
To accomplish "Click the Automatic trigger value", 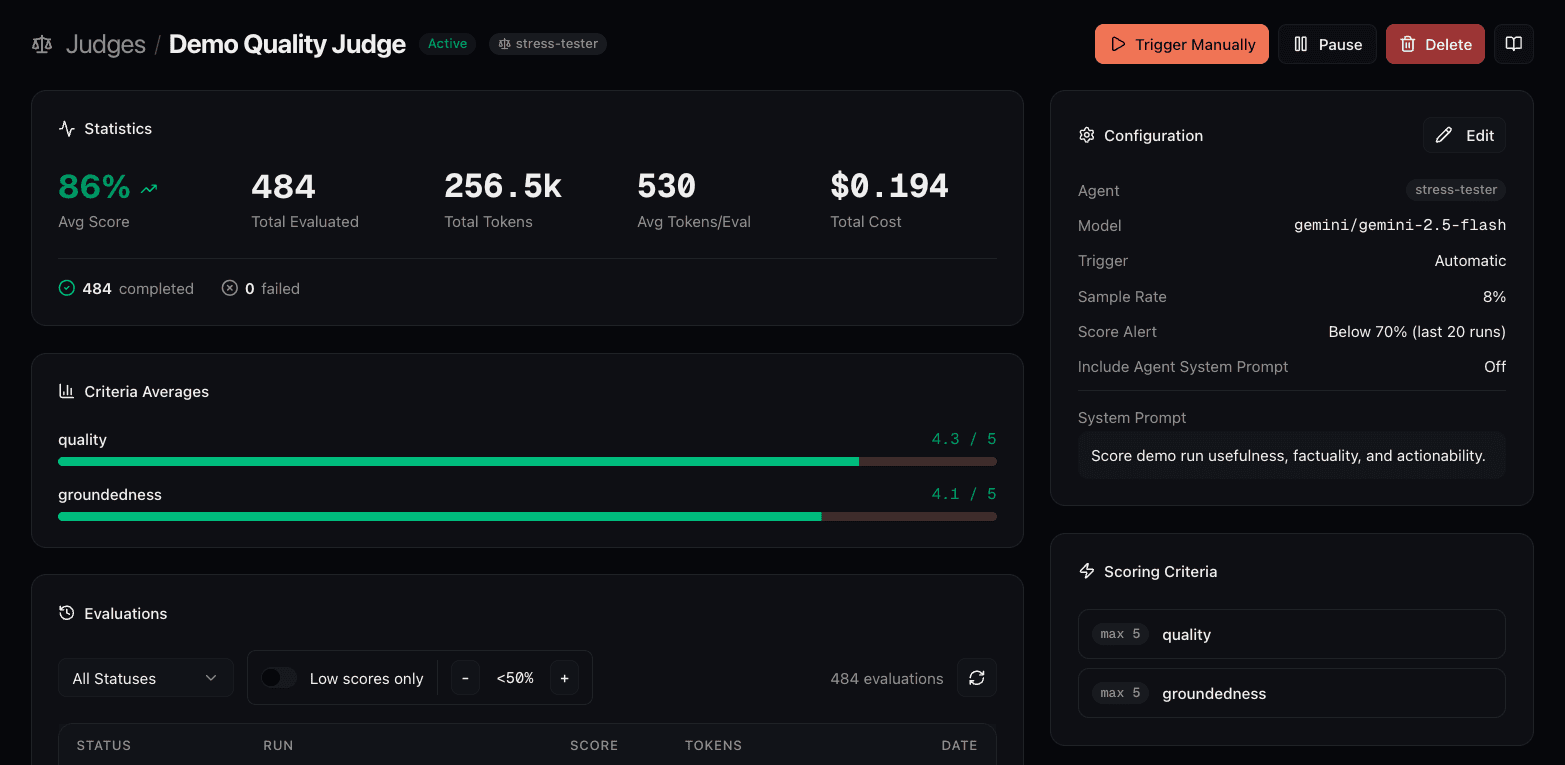I will [1470, 261].
